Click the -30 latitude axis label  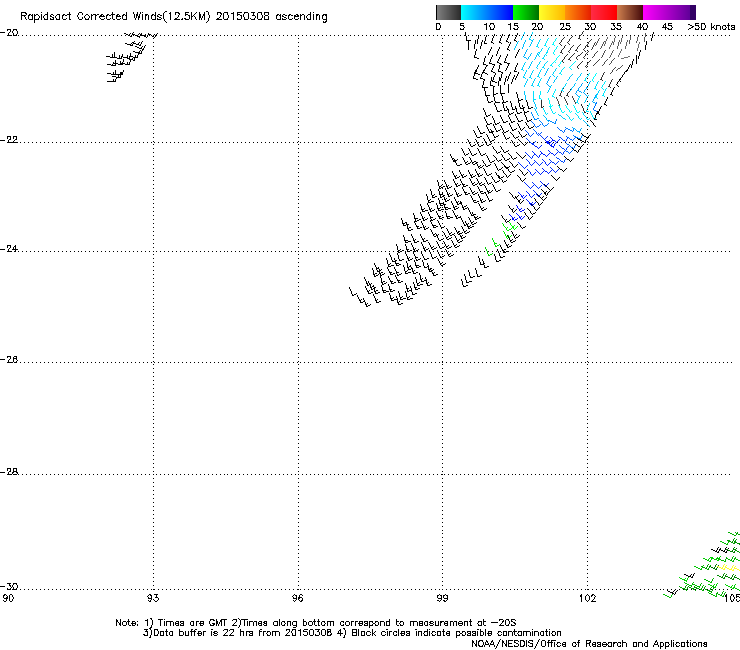[x=9, y=587]
